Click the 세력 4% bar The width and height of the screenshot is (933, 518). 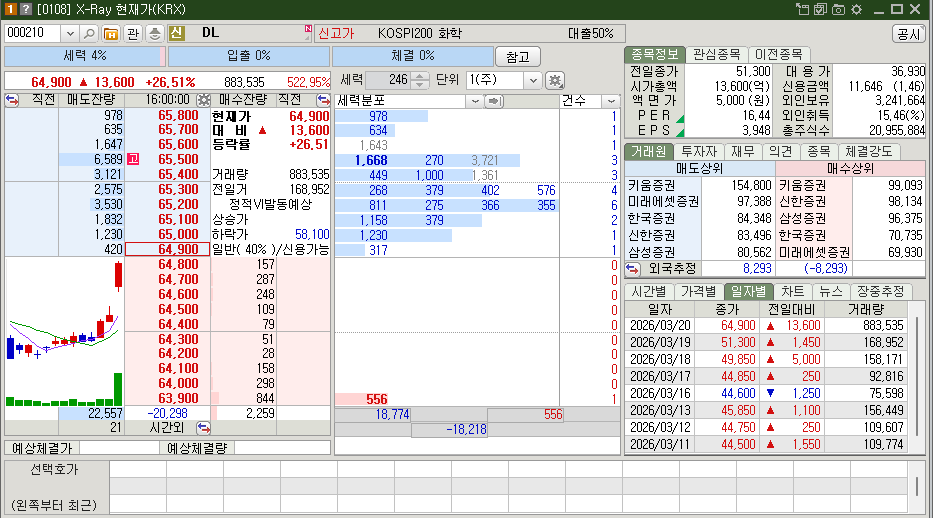point(84,56)
